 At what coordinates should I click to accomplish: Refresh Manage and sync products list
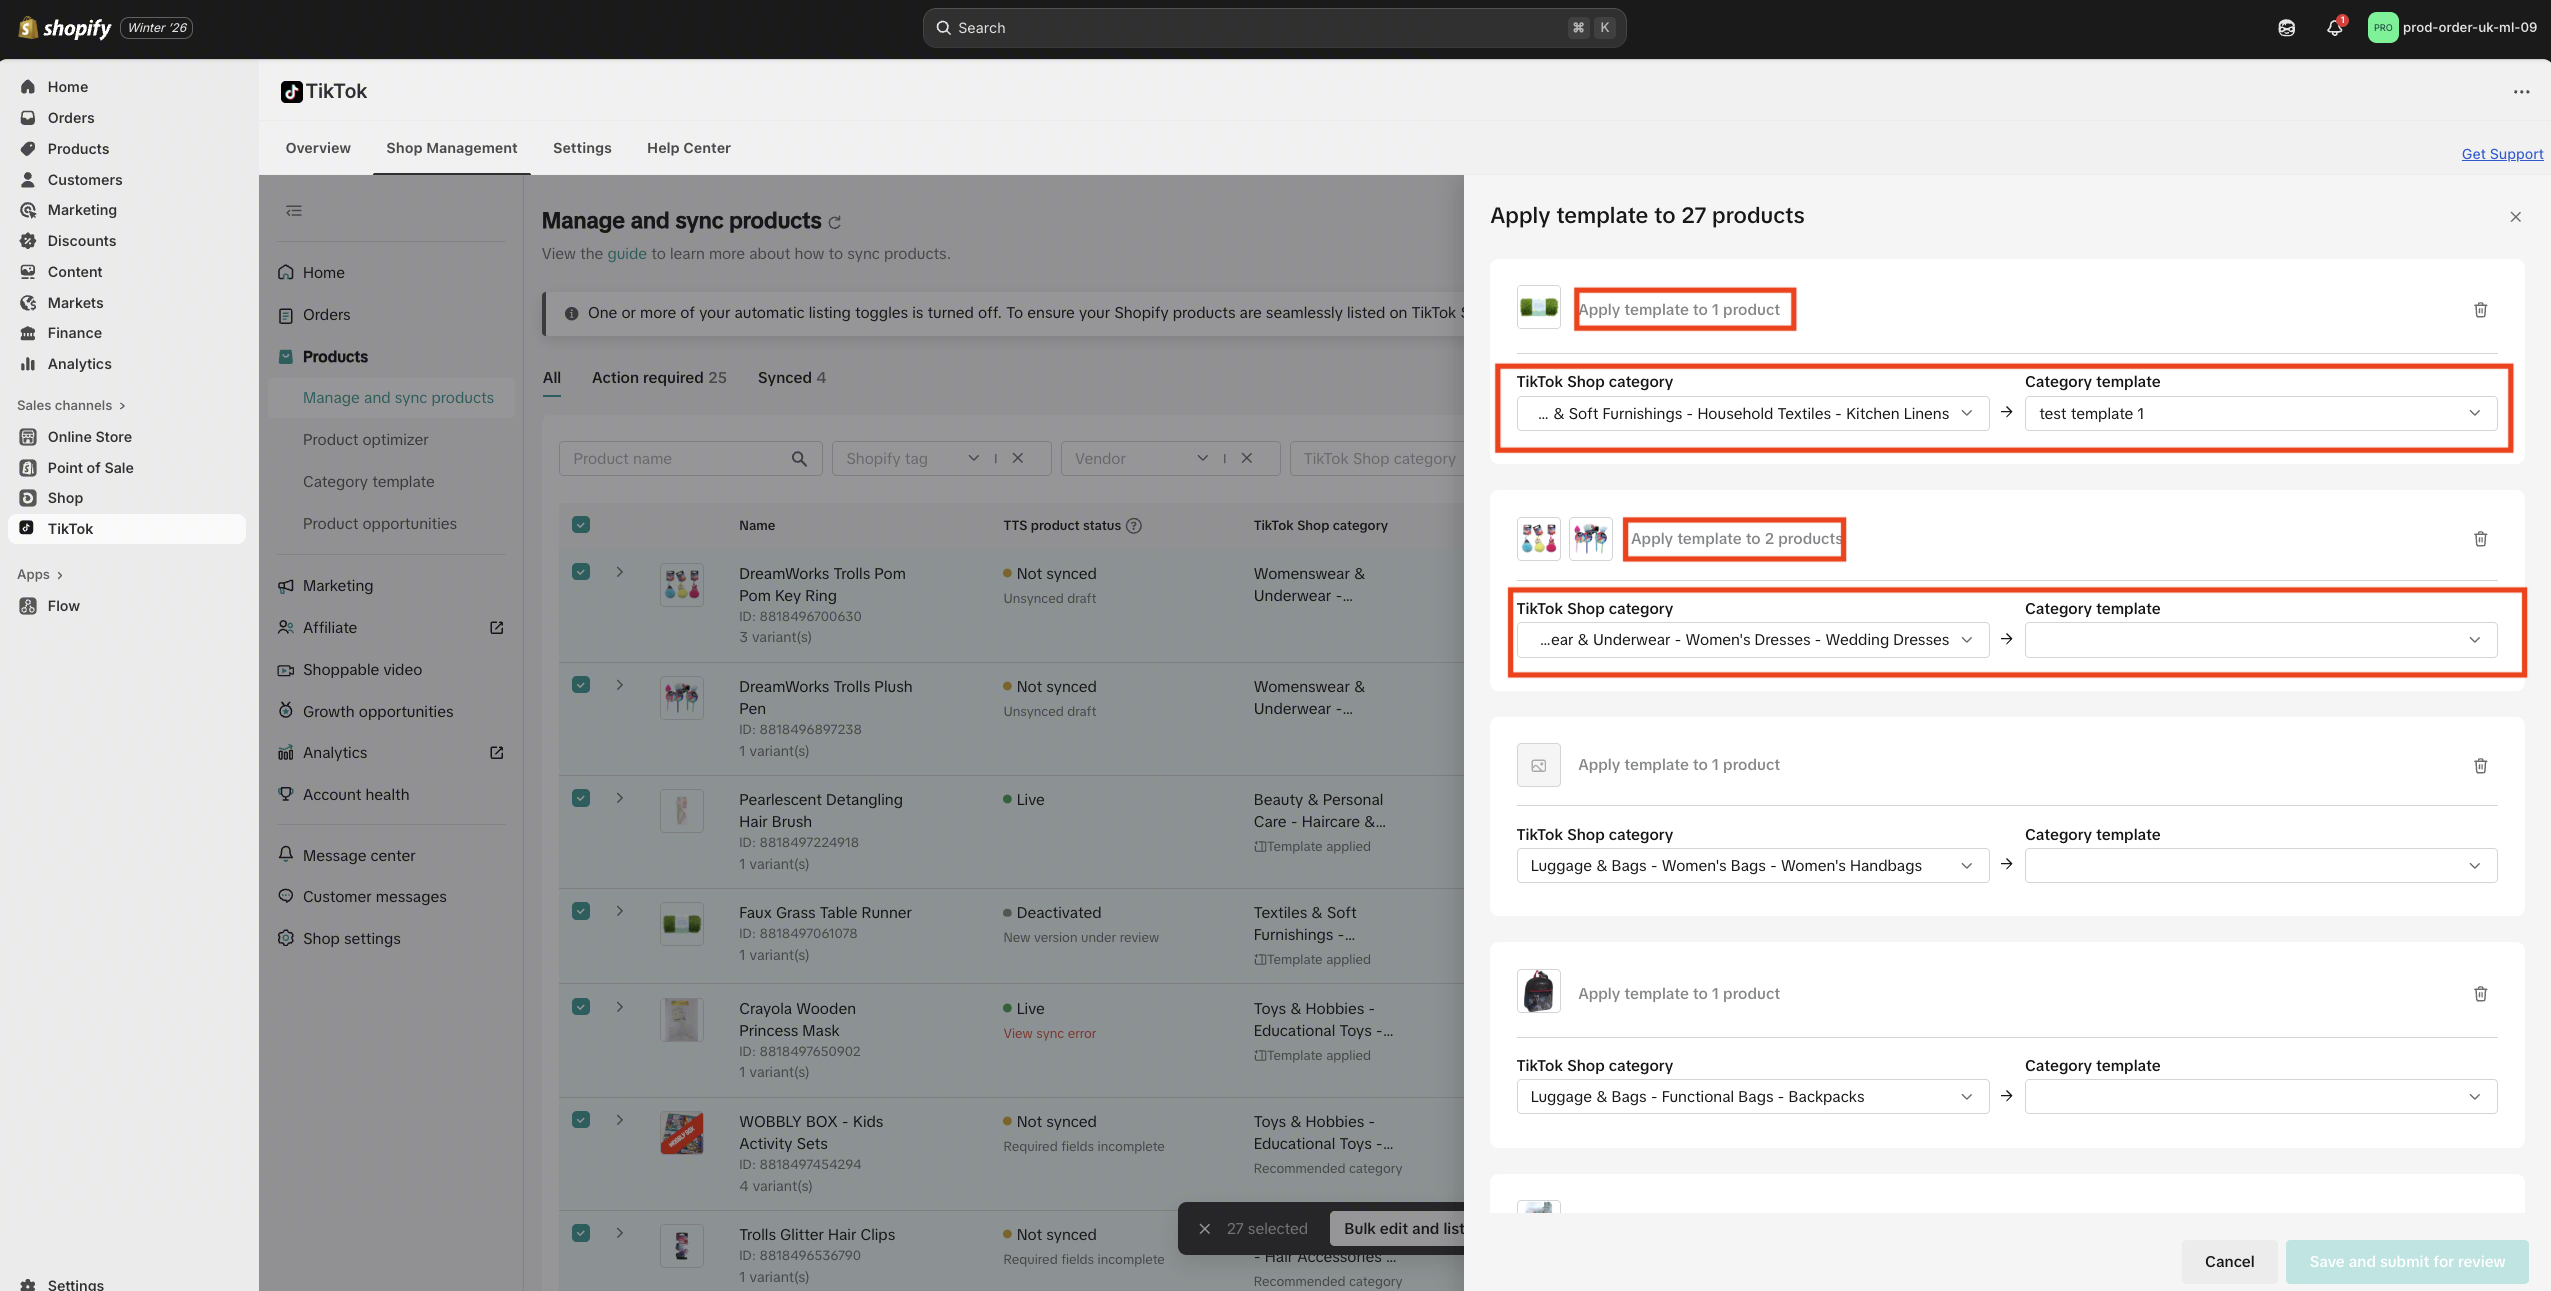[x=835, y=222]
